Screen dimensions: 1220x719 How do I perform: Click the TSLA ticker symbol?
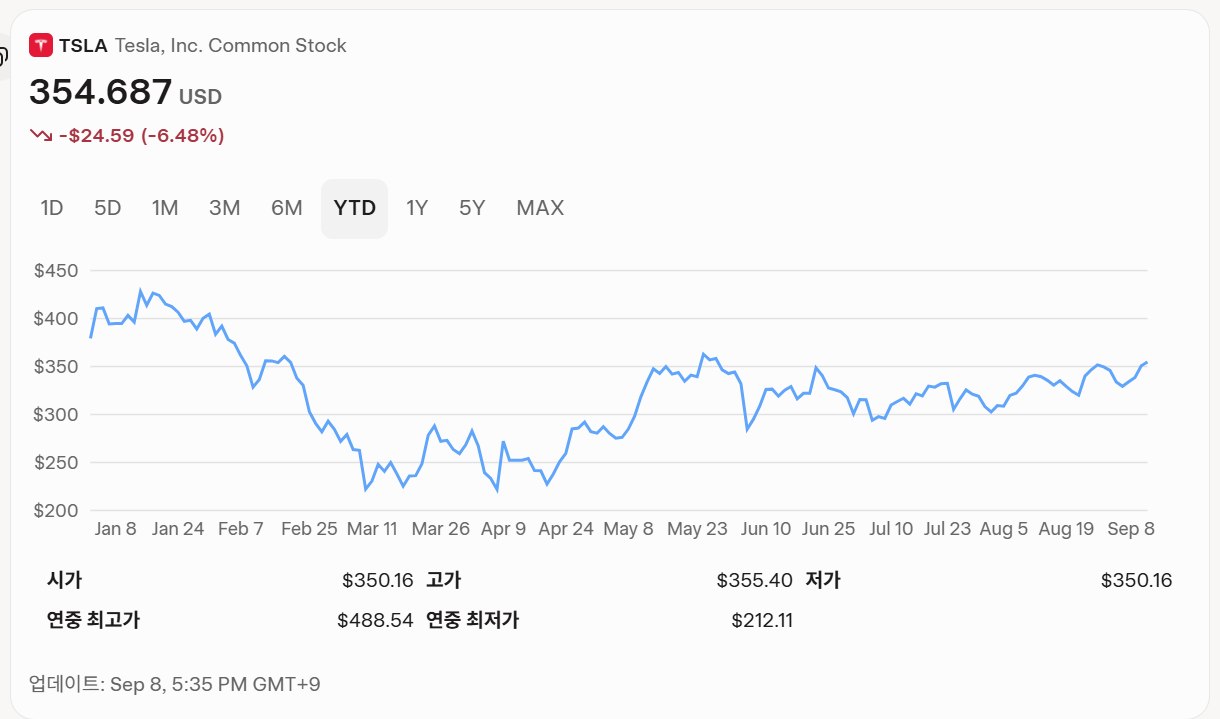(x=83, y=45)
